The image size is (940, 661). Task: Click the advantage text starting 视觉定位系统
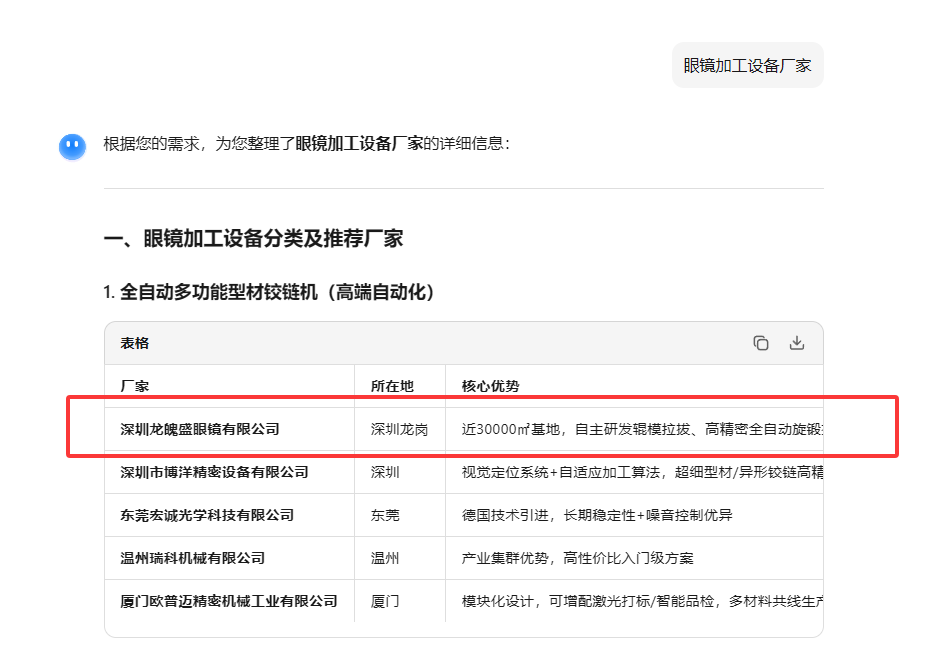642,472
